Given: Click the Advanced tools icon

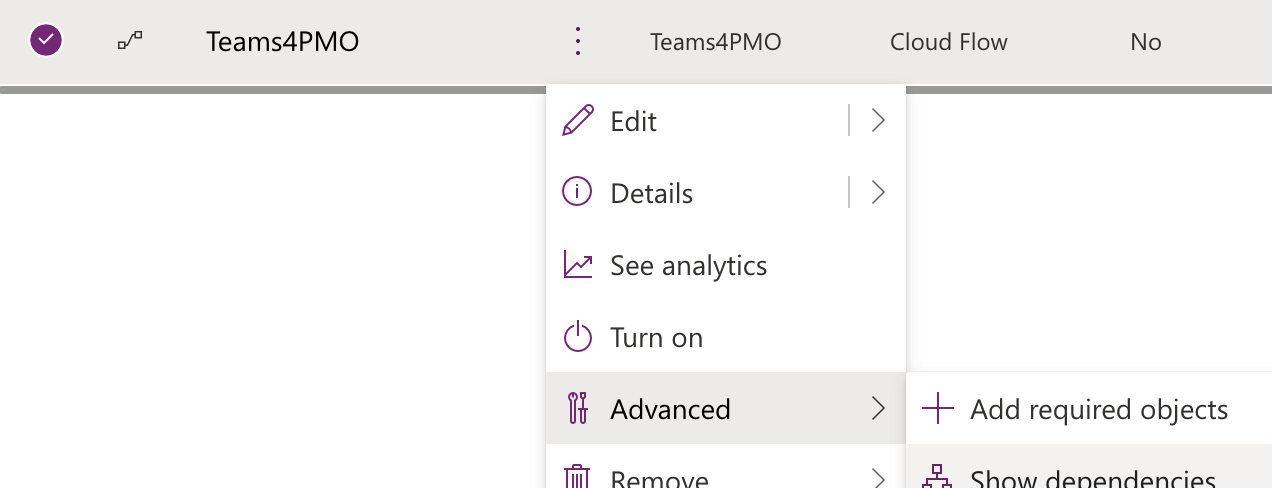Looking at the screenshot, I should coord(578,409).
